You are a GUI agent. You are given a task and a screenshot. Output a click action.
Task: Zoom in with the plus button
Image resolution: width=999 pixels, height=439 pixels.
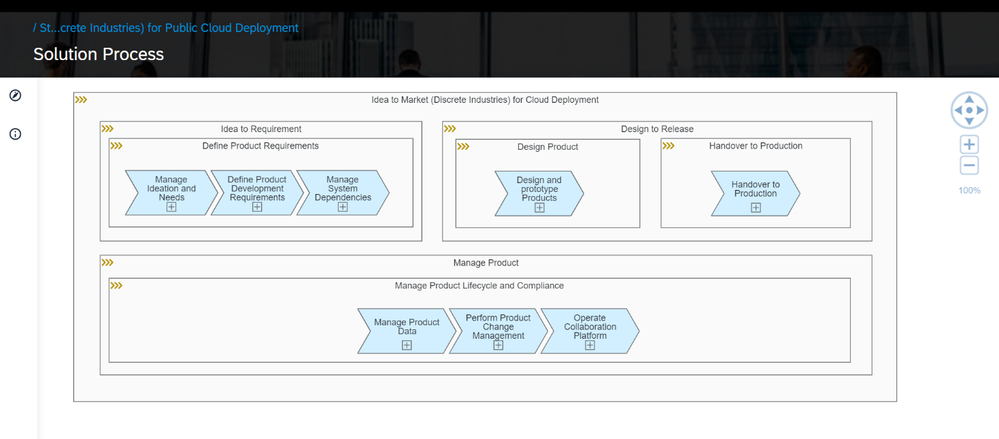click(x=969, y=145)
